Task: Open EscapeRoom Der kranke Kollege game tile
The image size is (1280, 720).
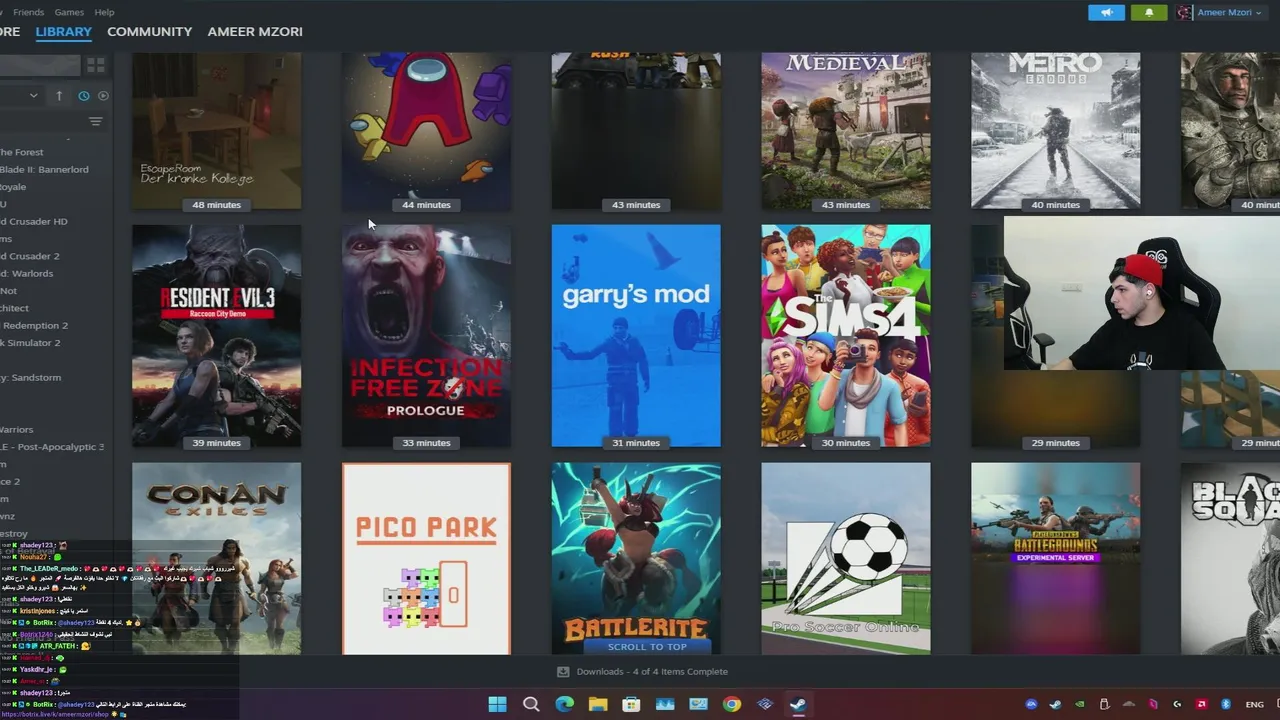Action: click(x=216, y=131)
